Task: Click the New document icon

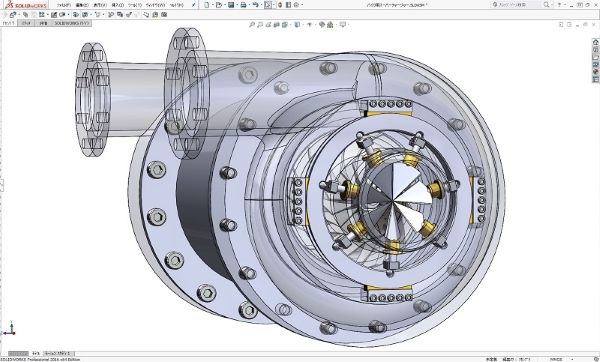Action: click(207, 5)
